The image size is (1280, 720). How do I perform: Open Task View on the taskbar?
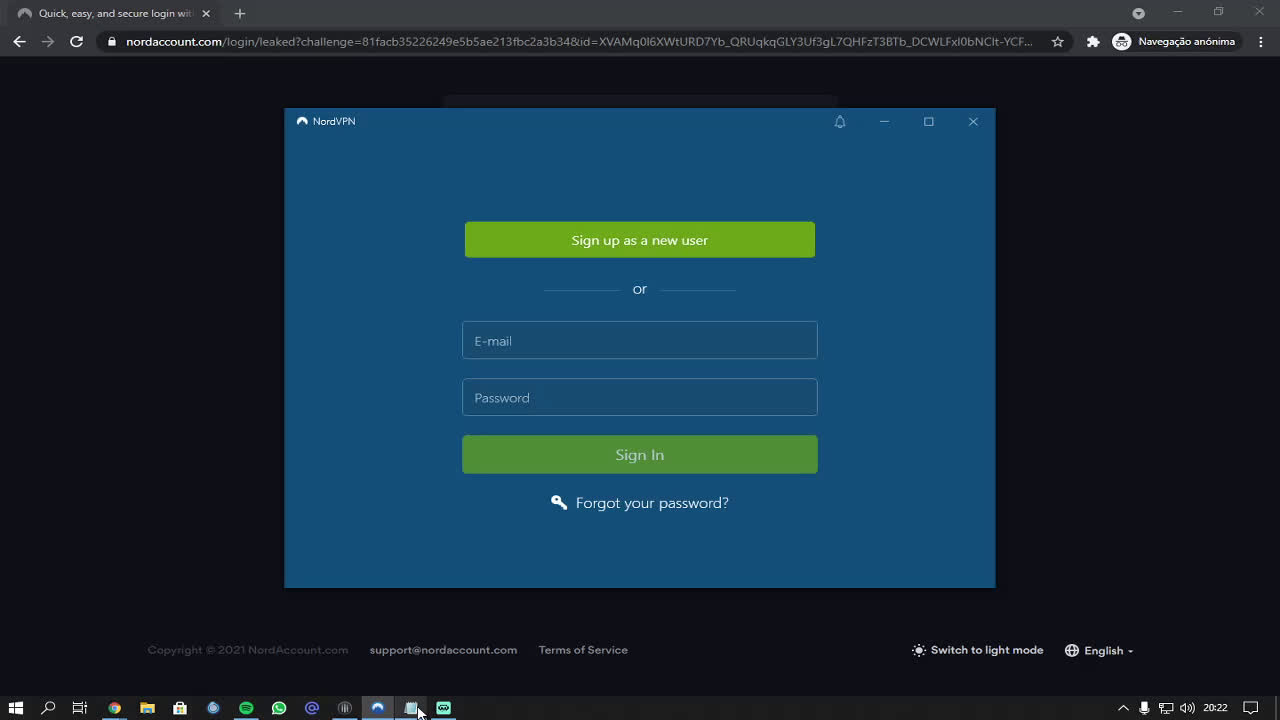coord(80,708)
